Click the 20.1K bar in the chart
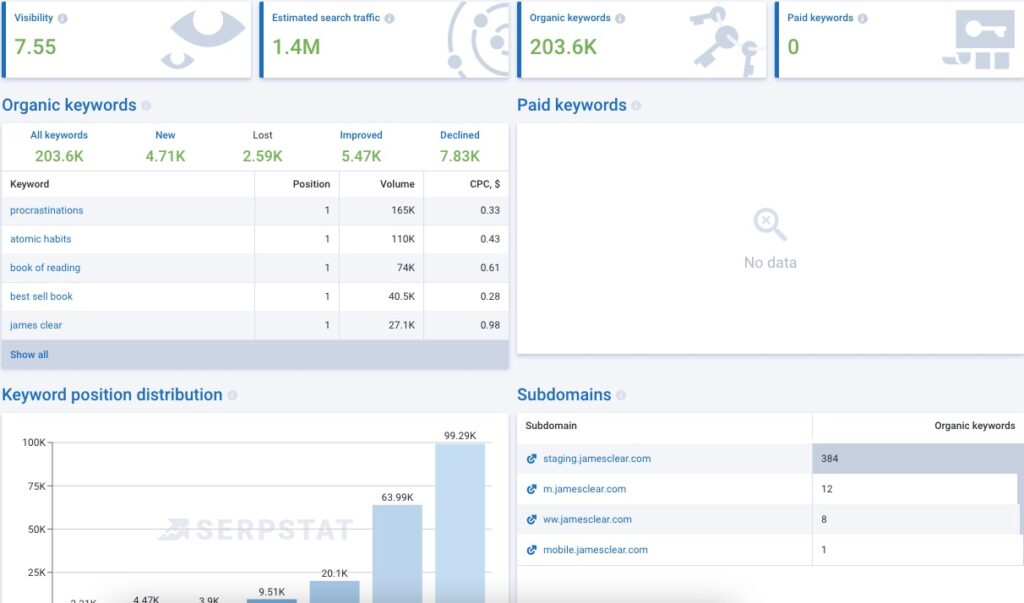1024x603 pixels. [334, 592]
